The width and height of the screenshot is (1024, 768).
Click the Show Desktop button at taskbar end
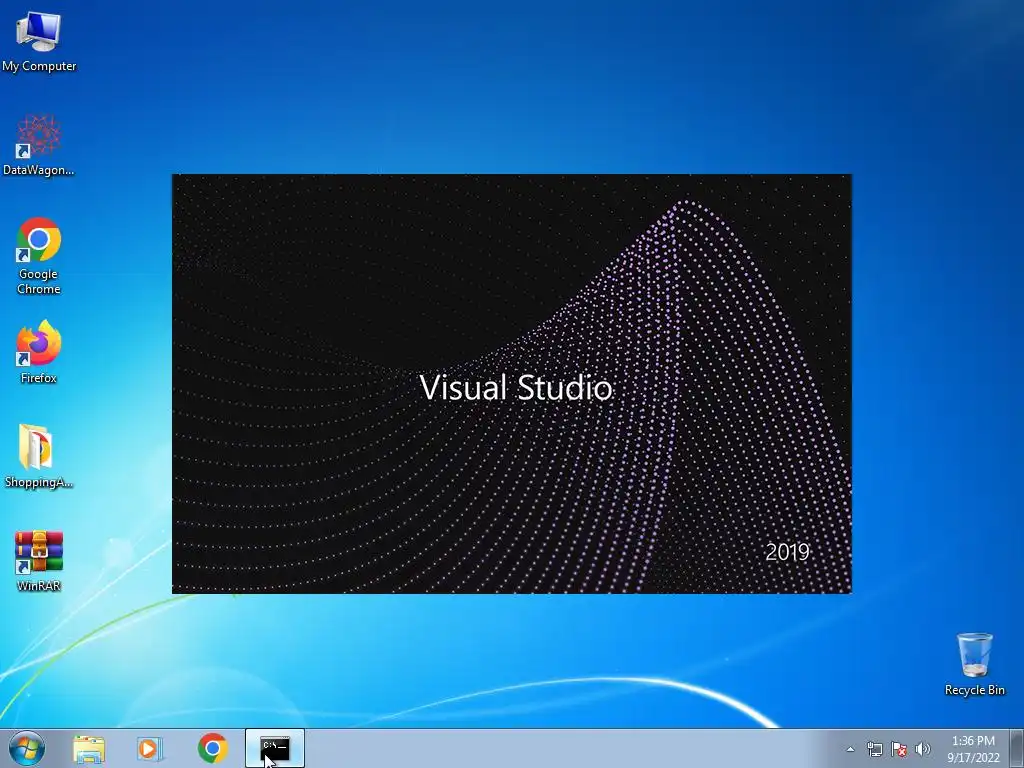click(x=1017, y=748)
